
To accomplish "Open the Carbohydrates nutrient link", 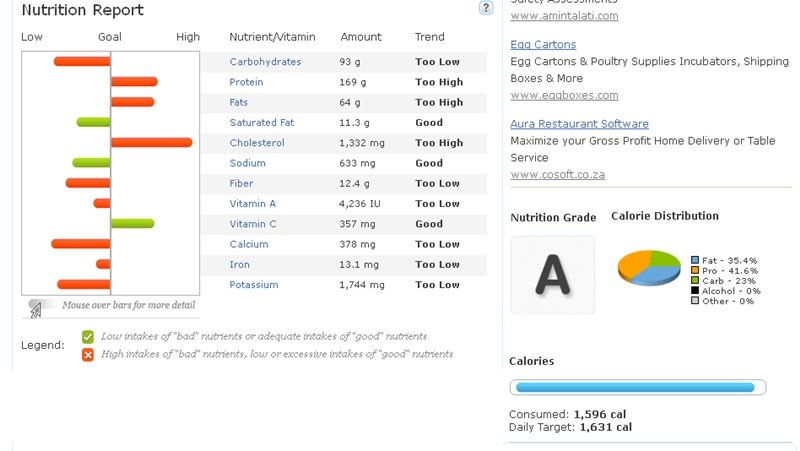I will (x=265, y=62).
